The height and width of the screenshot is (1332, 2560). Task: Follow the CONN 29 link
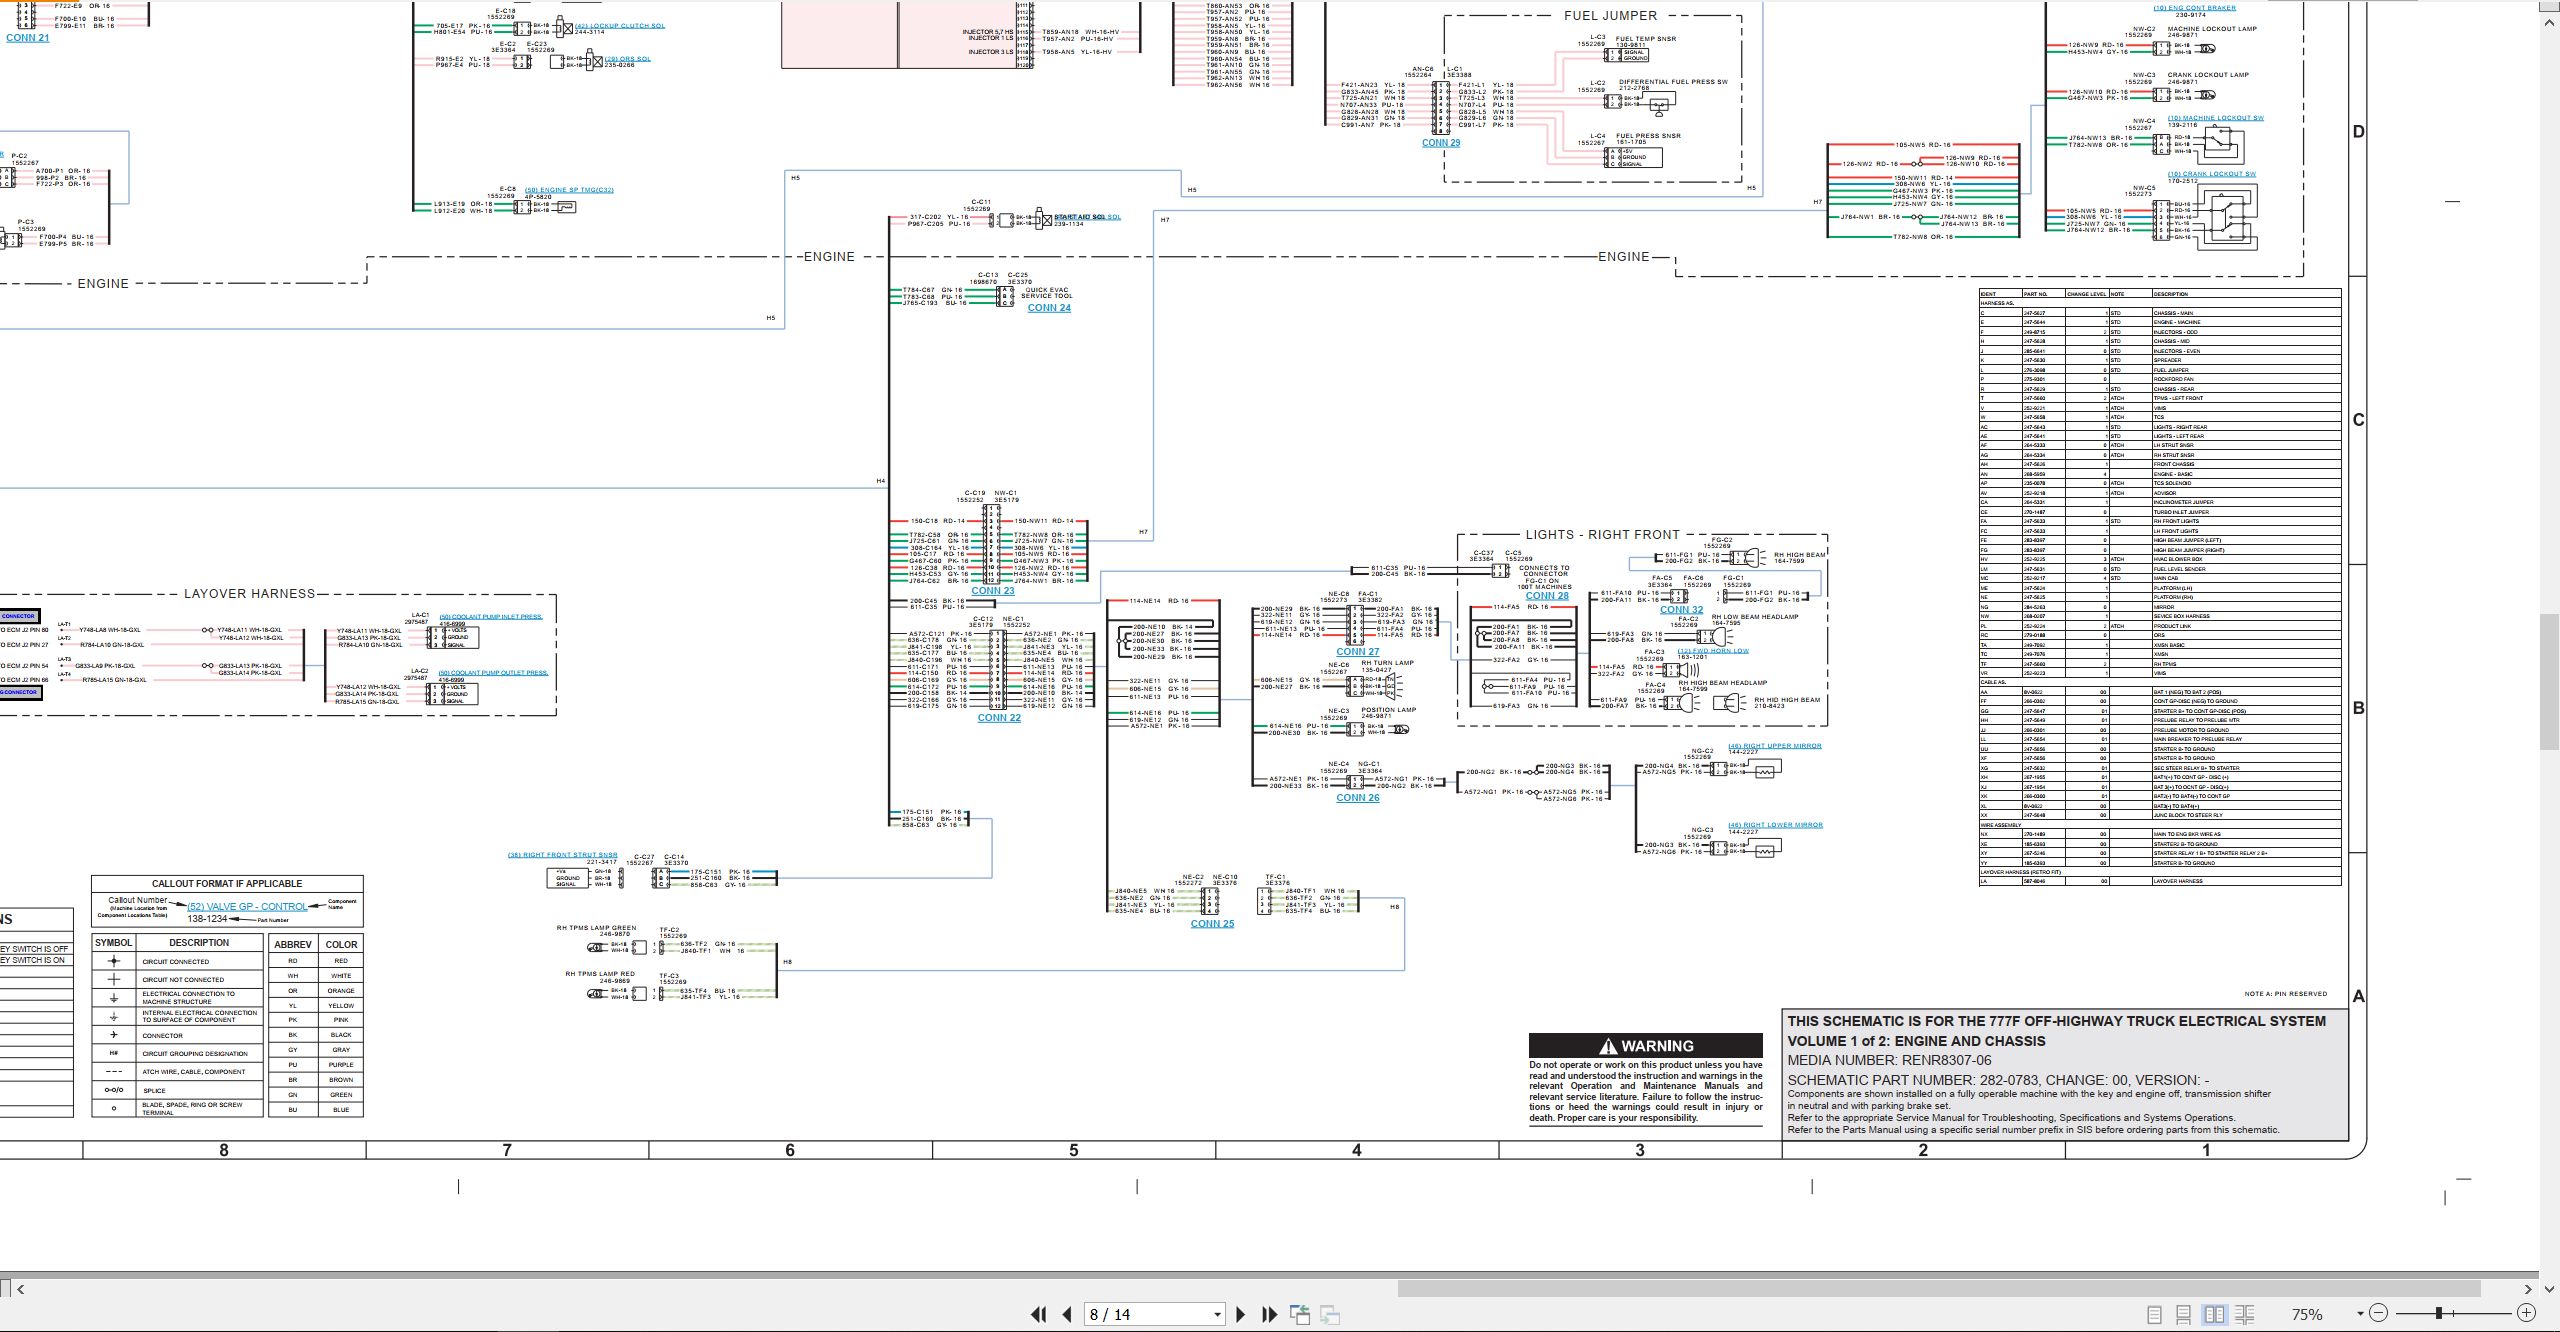click(x=1441, y=143)
